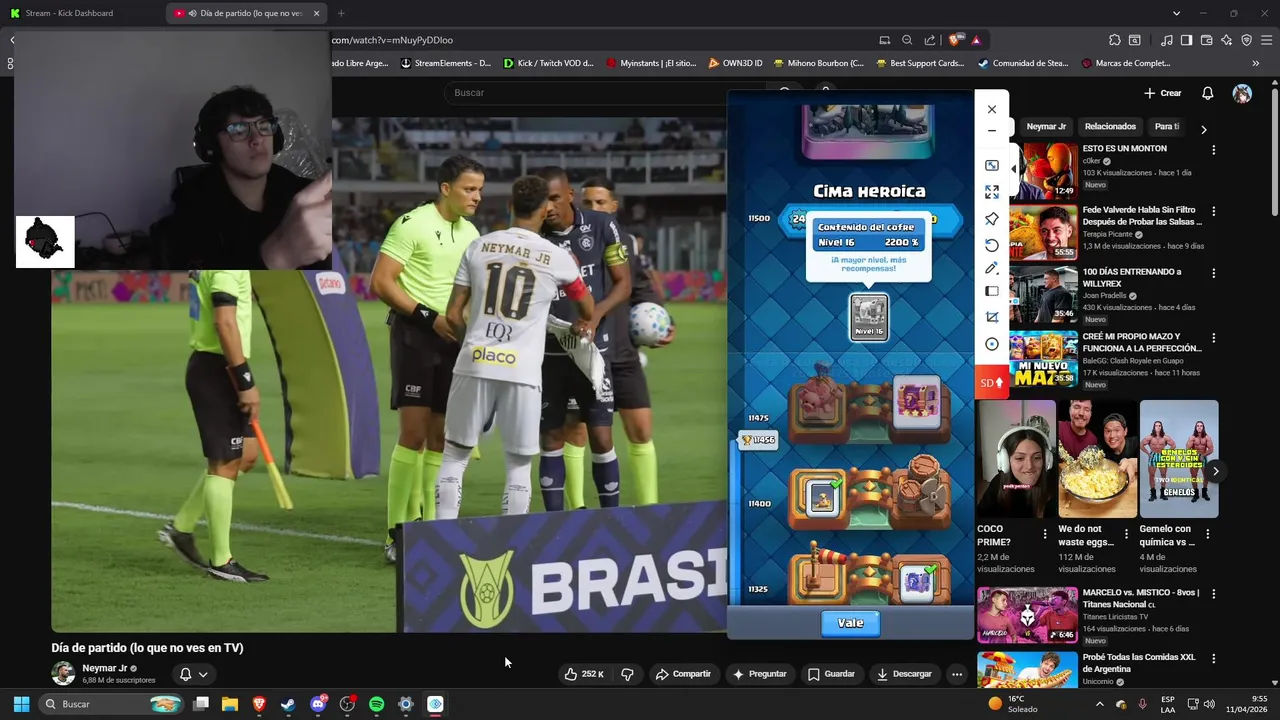The image size is (1280, 720).
Task: Open options for 100 DÍAS ENTRENANDO video
Action: point(1214,273)
